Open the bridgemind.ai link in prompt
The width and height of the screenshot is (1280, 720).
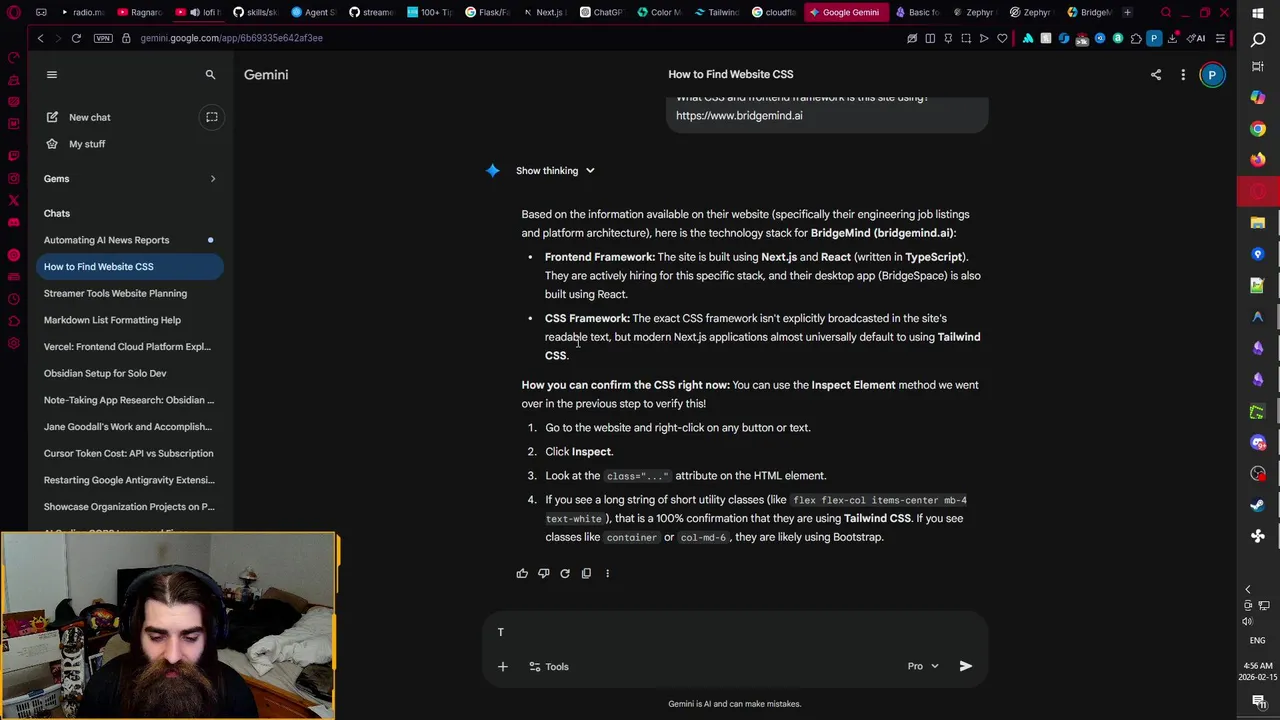739,116
